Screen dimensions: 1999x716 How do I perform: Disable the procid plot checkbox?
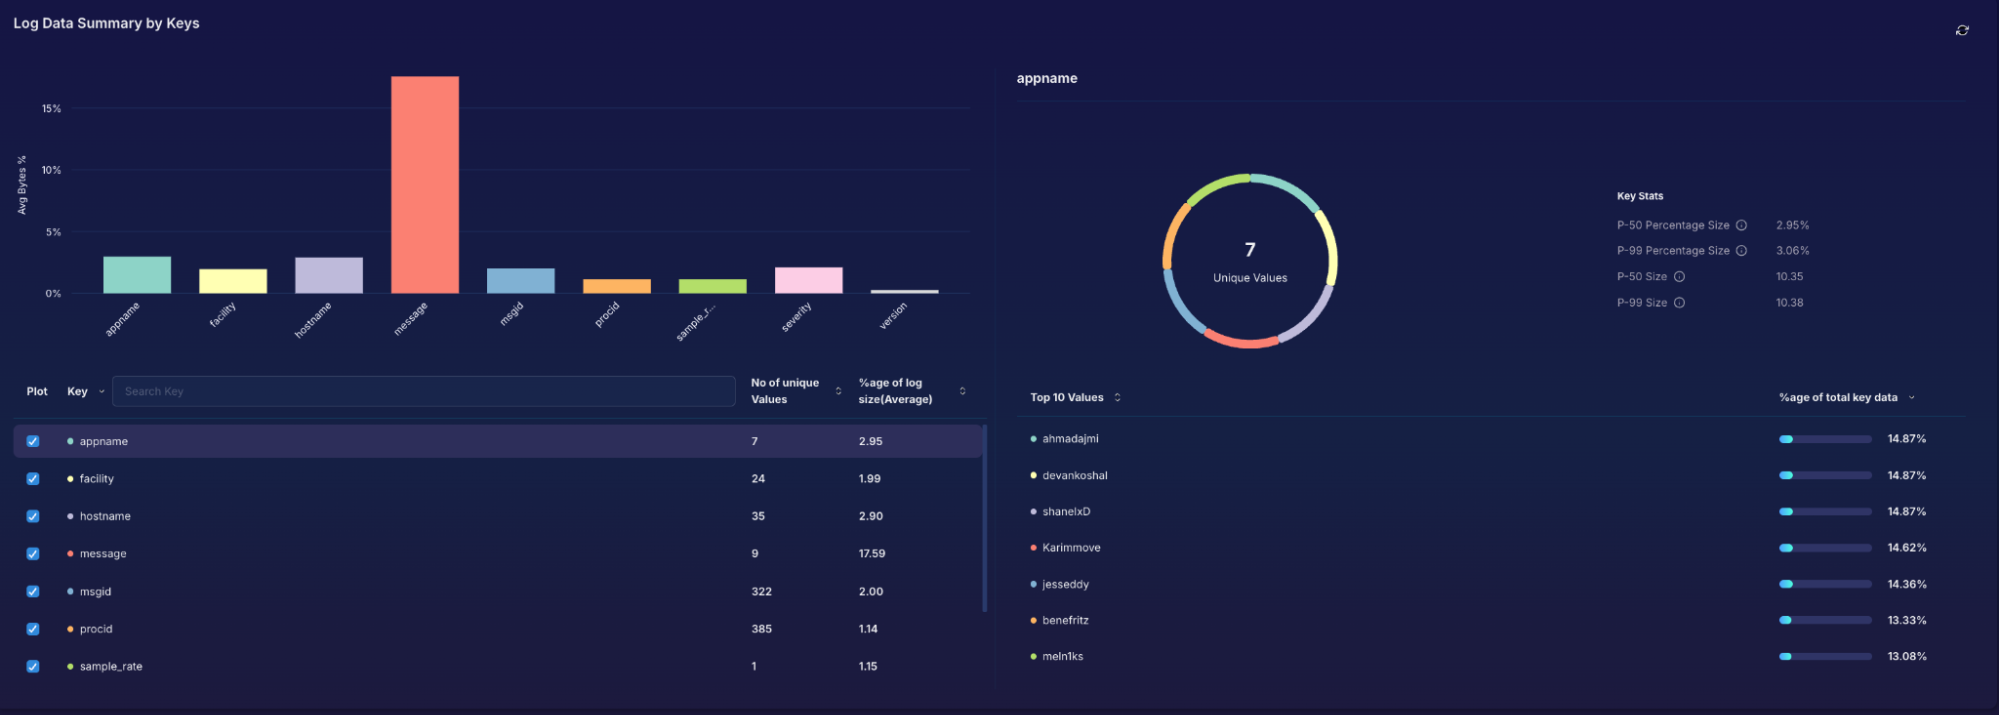tap(33, 629)
